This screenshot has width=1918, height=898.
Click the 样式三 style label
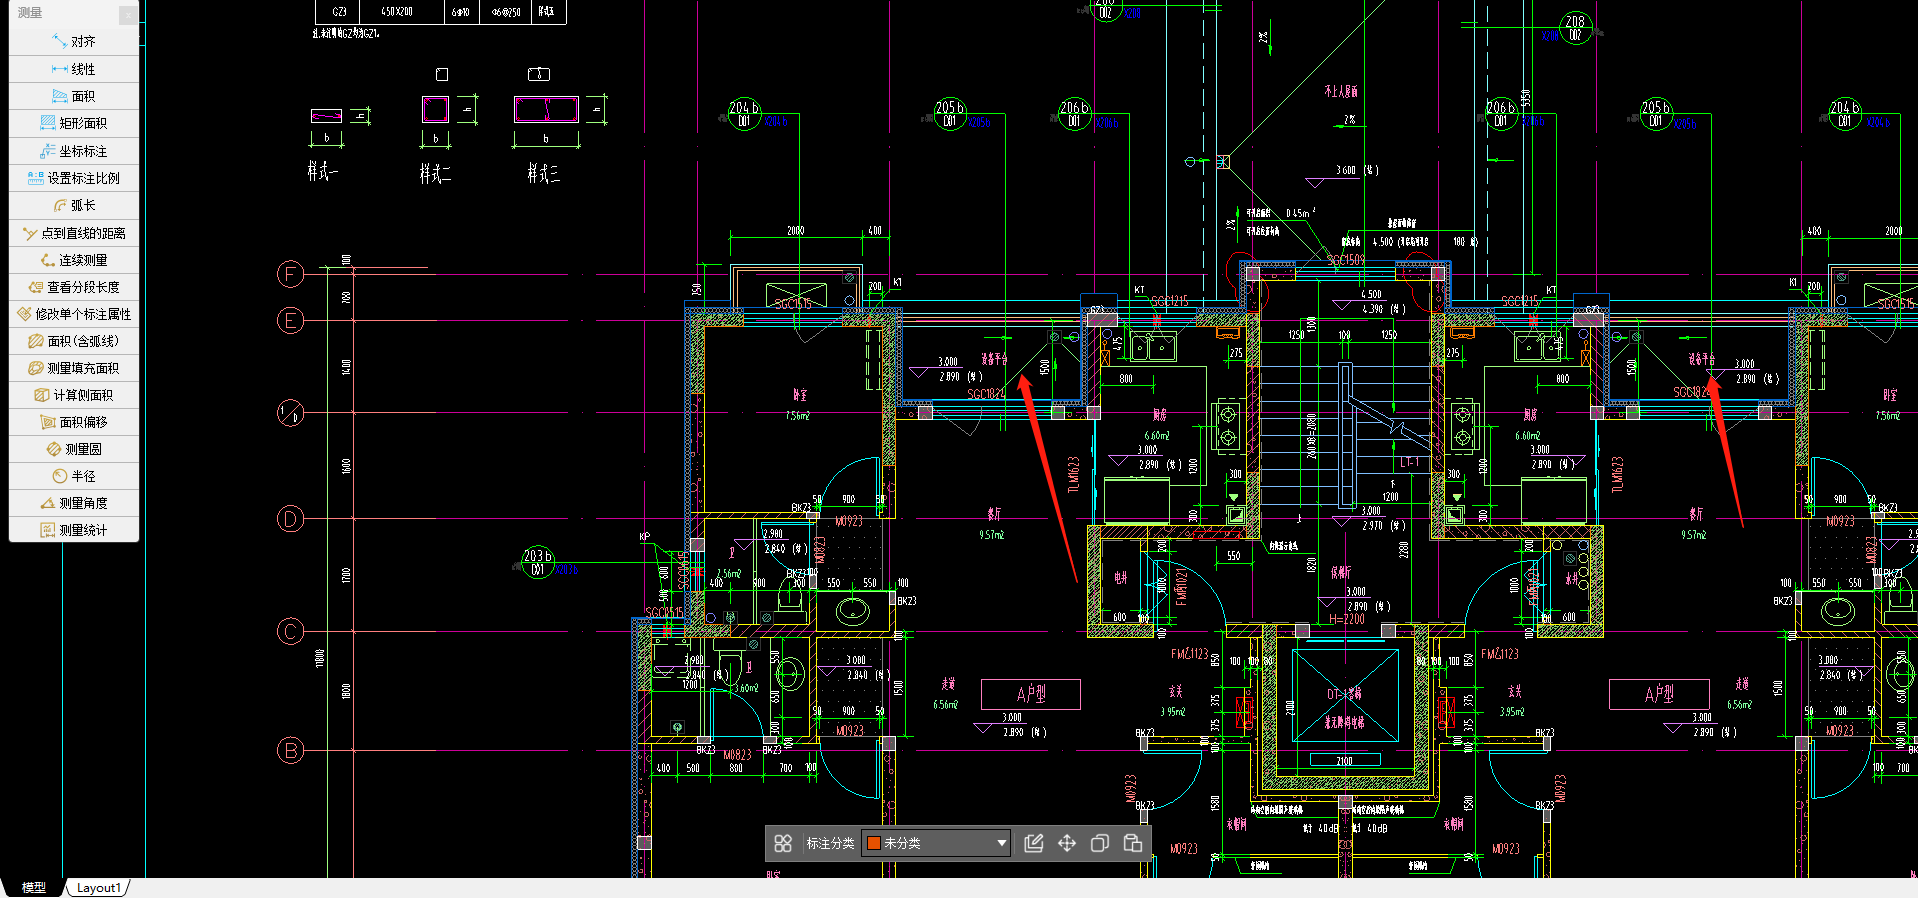coord(544,174)
